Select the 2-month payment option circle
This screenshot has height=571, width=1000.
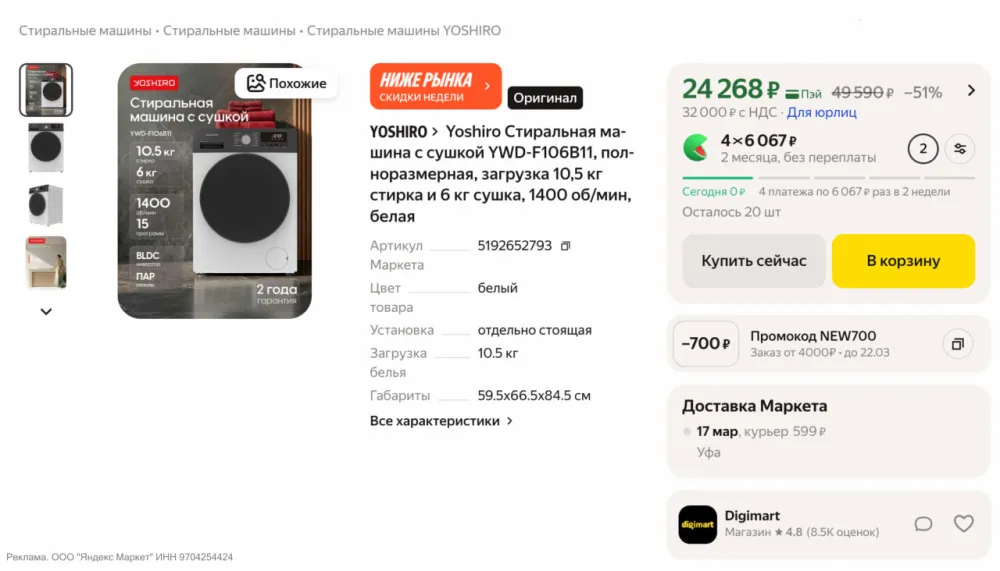922,149
